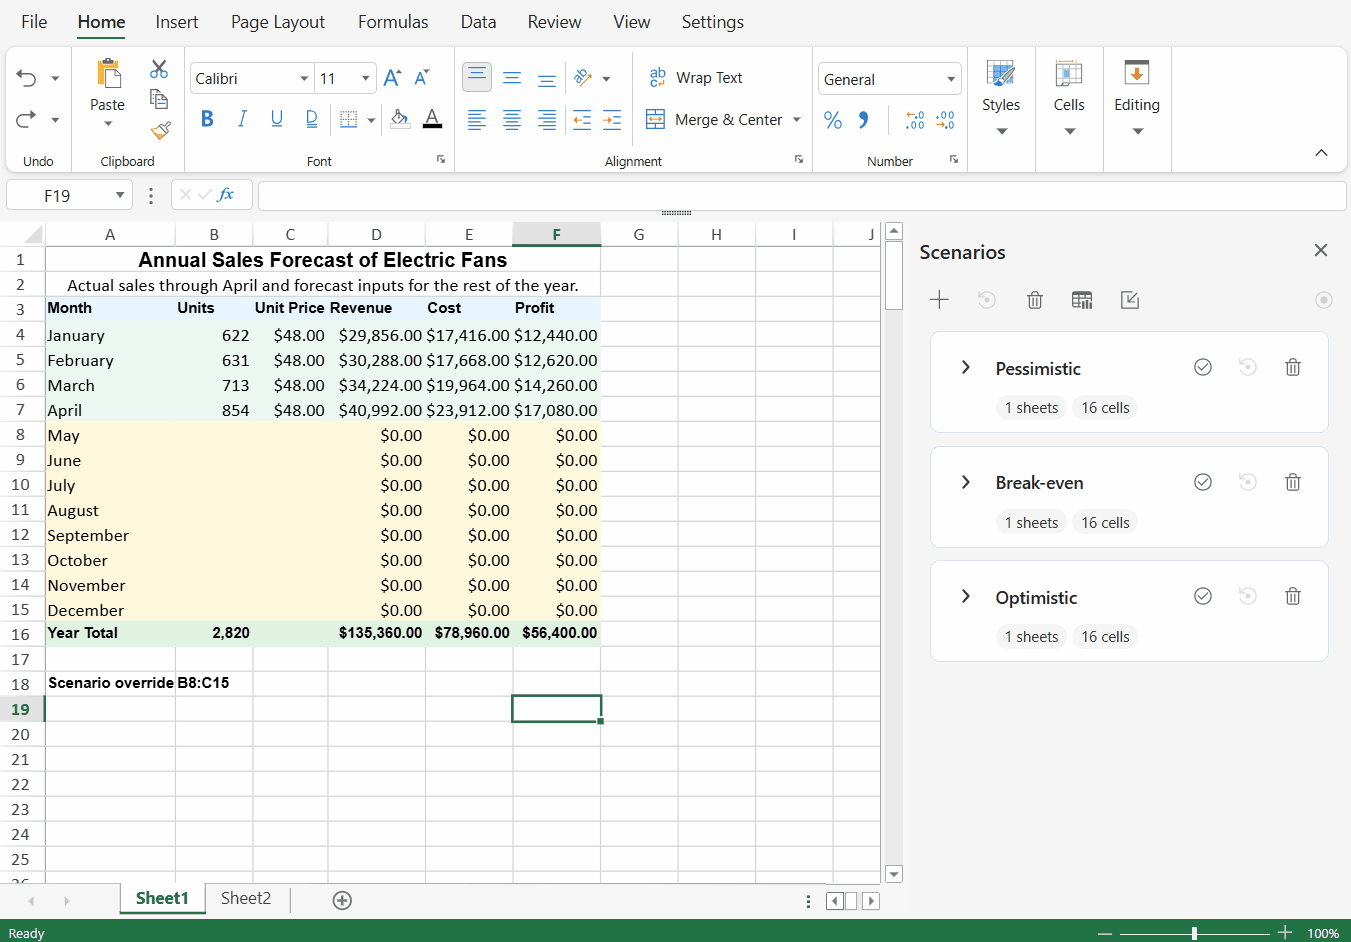Click the Review tab
This screenshot has height=942, width=1351.
pyautogui.click(x=554, y=22)
